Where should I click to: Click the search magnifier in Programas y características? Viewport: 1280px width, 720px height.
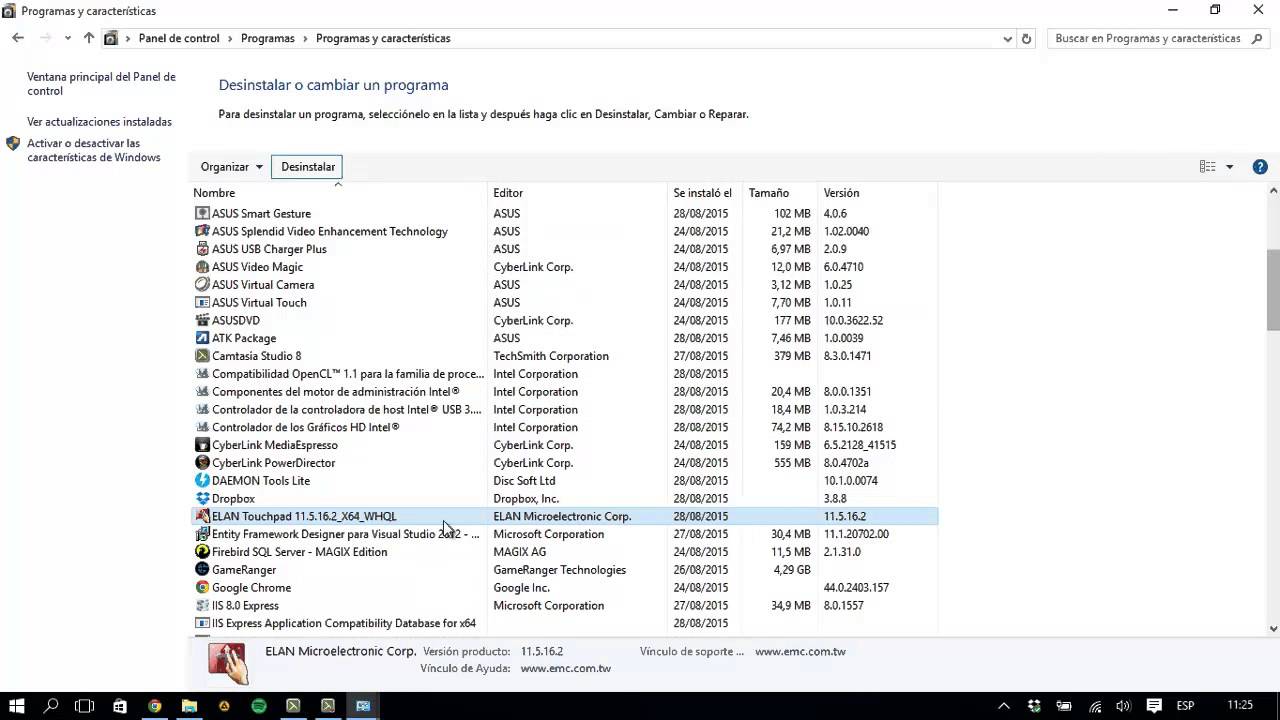[x=1257, y=38]
